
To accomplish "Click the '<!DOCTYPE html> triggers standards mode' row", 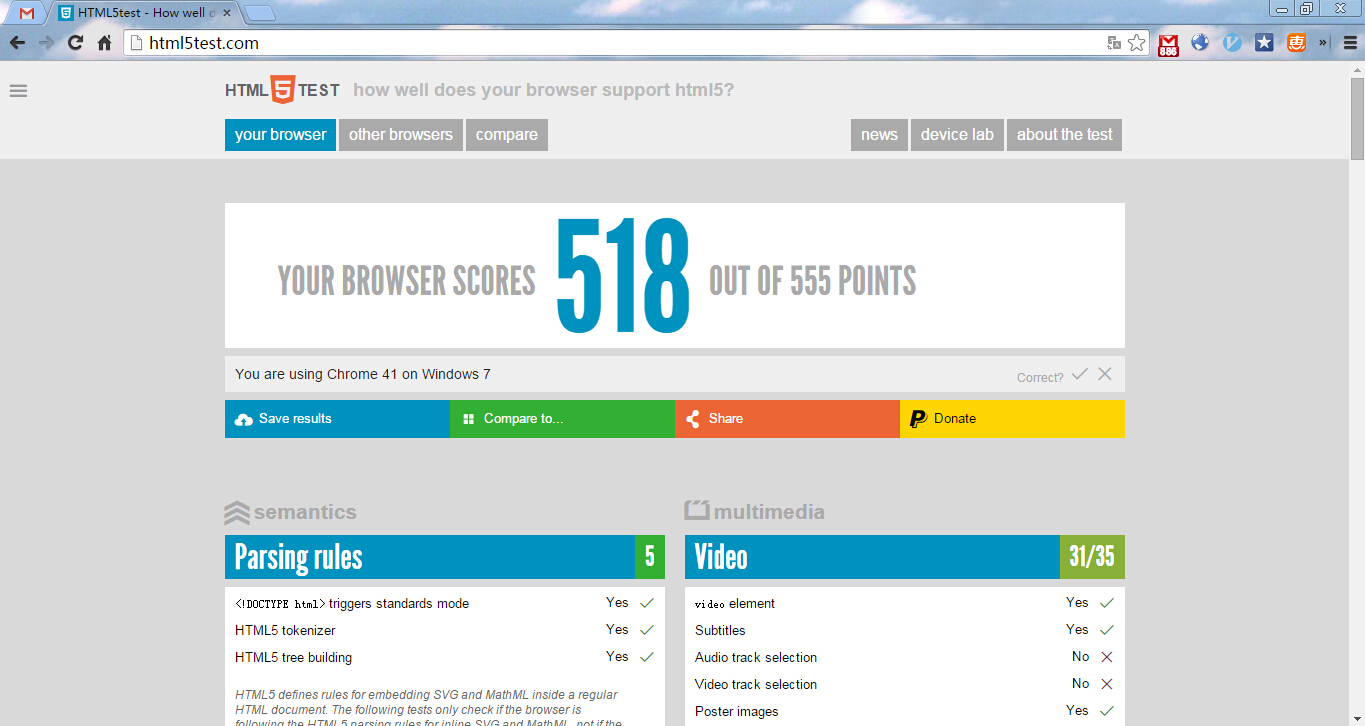I will click(x=445, y=603).
